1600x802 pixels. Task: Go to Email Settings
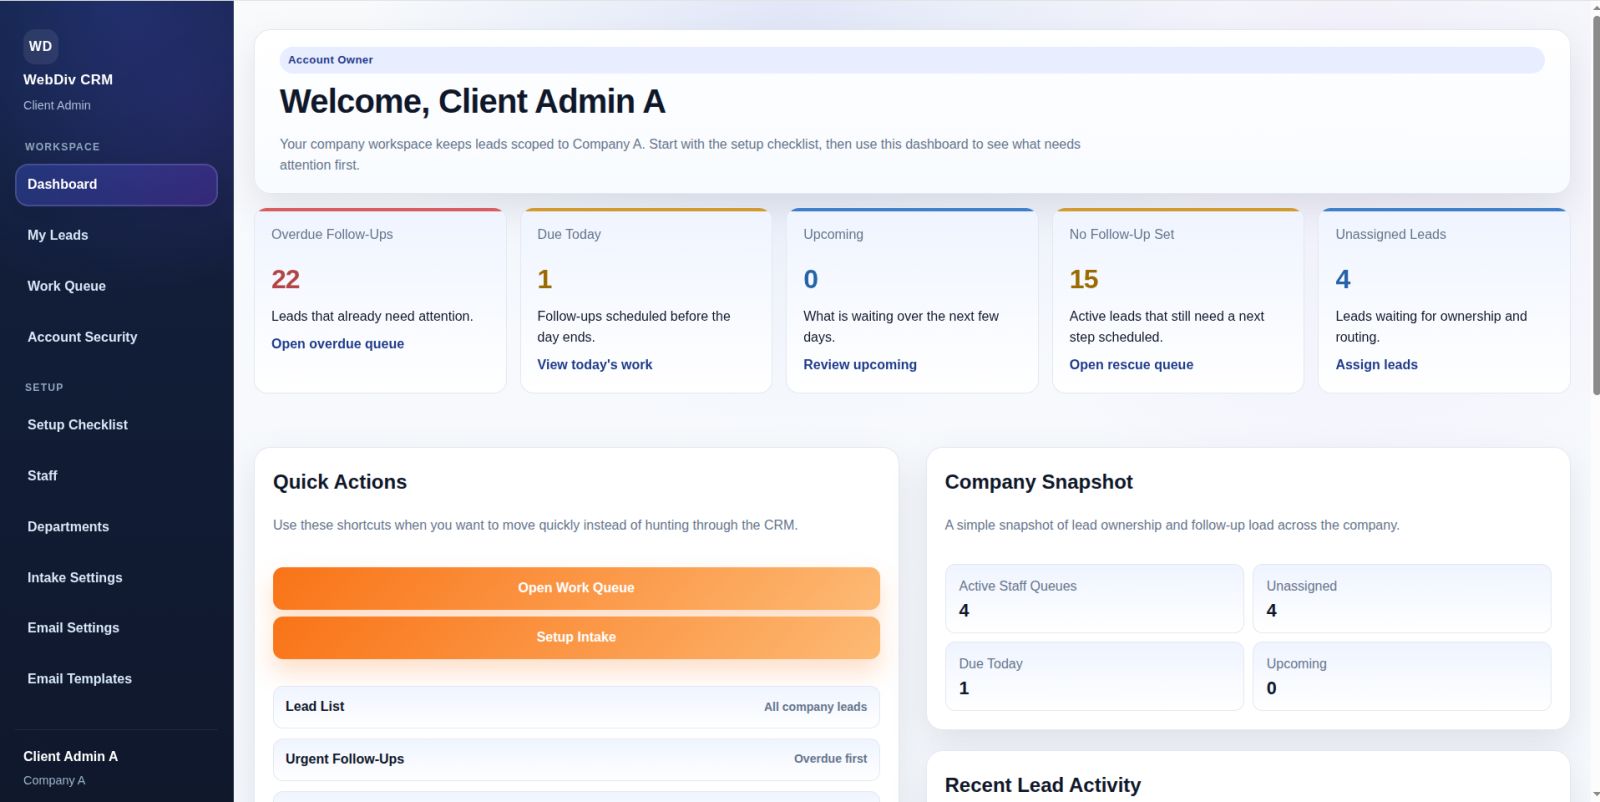(73, 628)
